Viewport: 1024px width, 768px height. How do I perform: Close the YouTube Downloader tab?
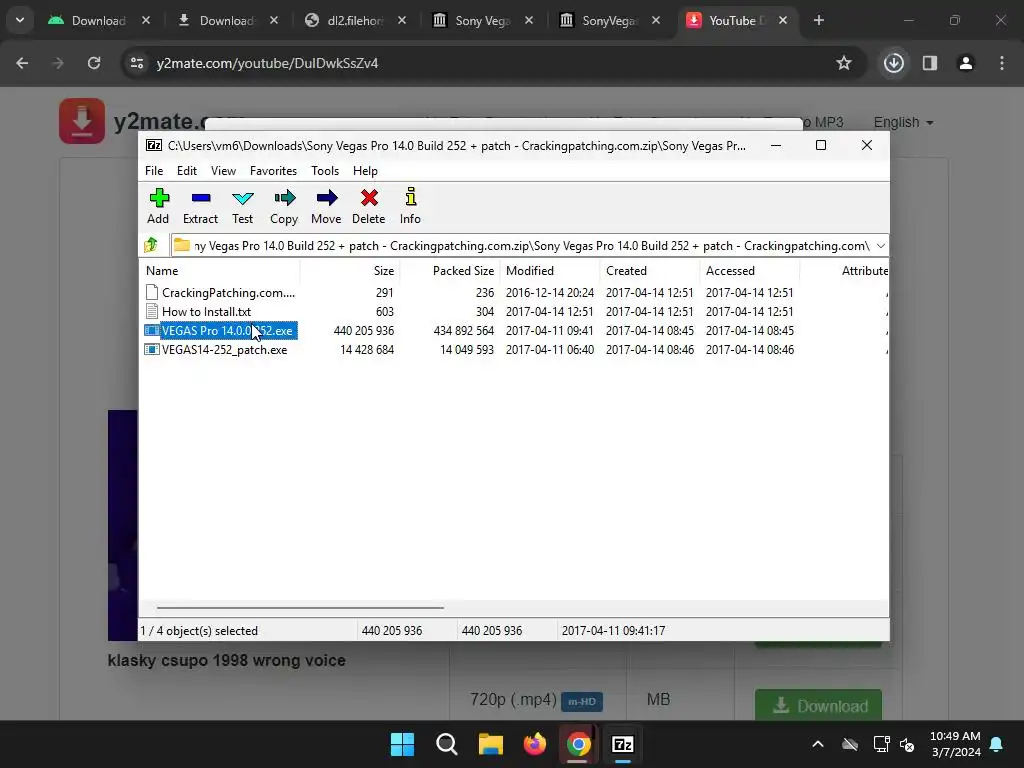(782, 21)
